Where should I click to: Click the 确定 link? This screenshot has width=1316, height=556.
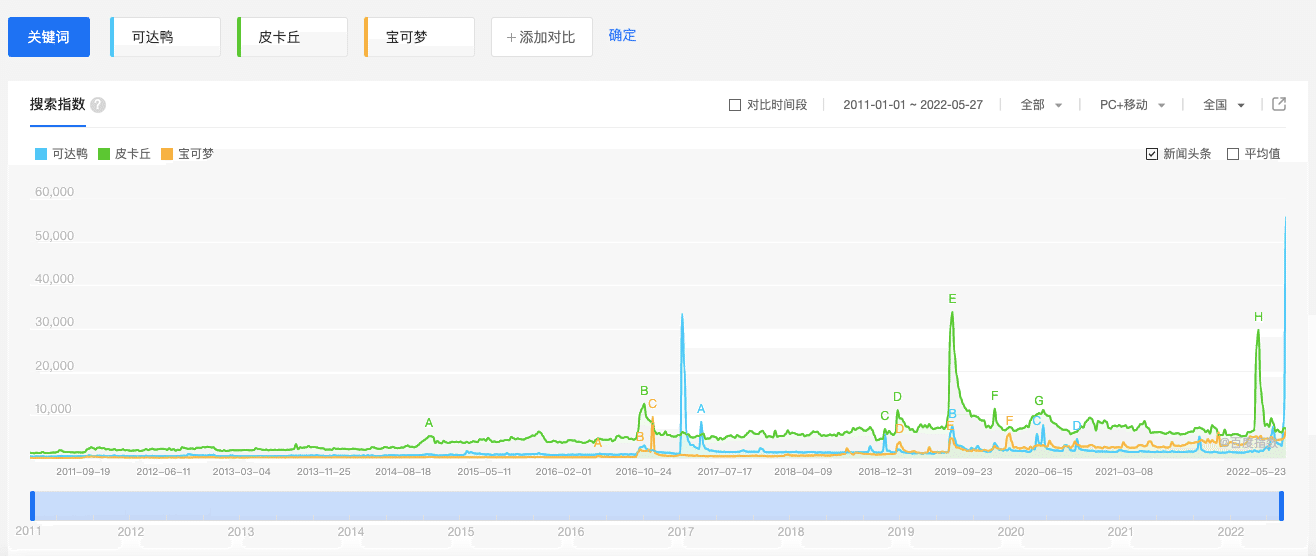622,35
